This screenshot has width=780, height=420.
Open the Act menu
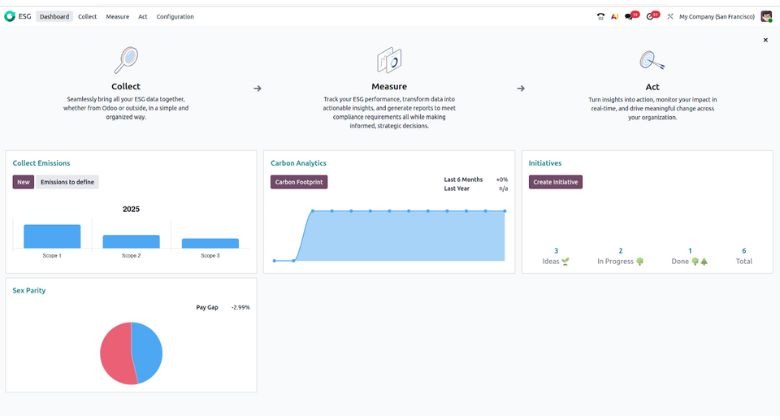point(143,17)
